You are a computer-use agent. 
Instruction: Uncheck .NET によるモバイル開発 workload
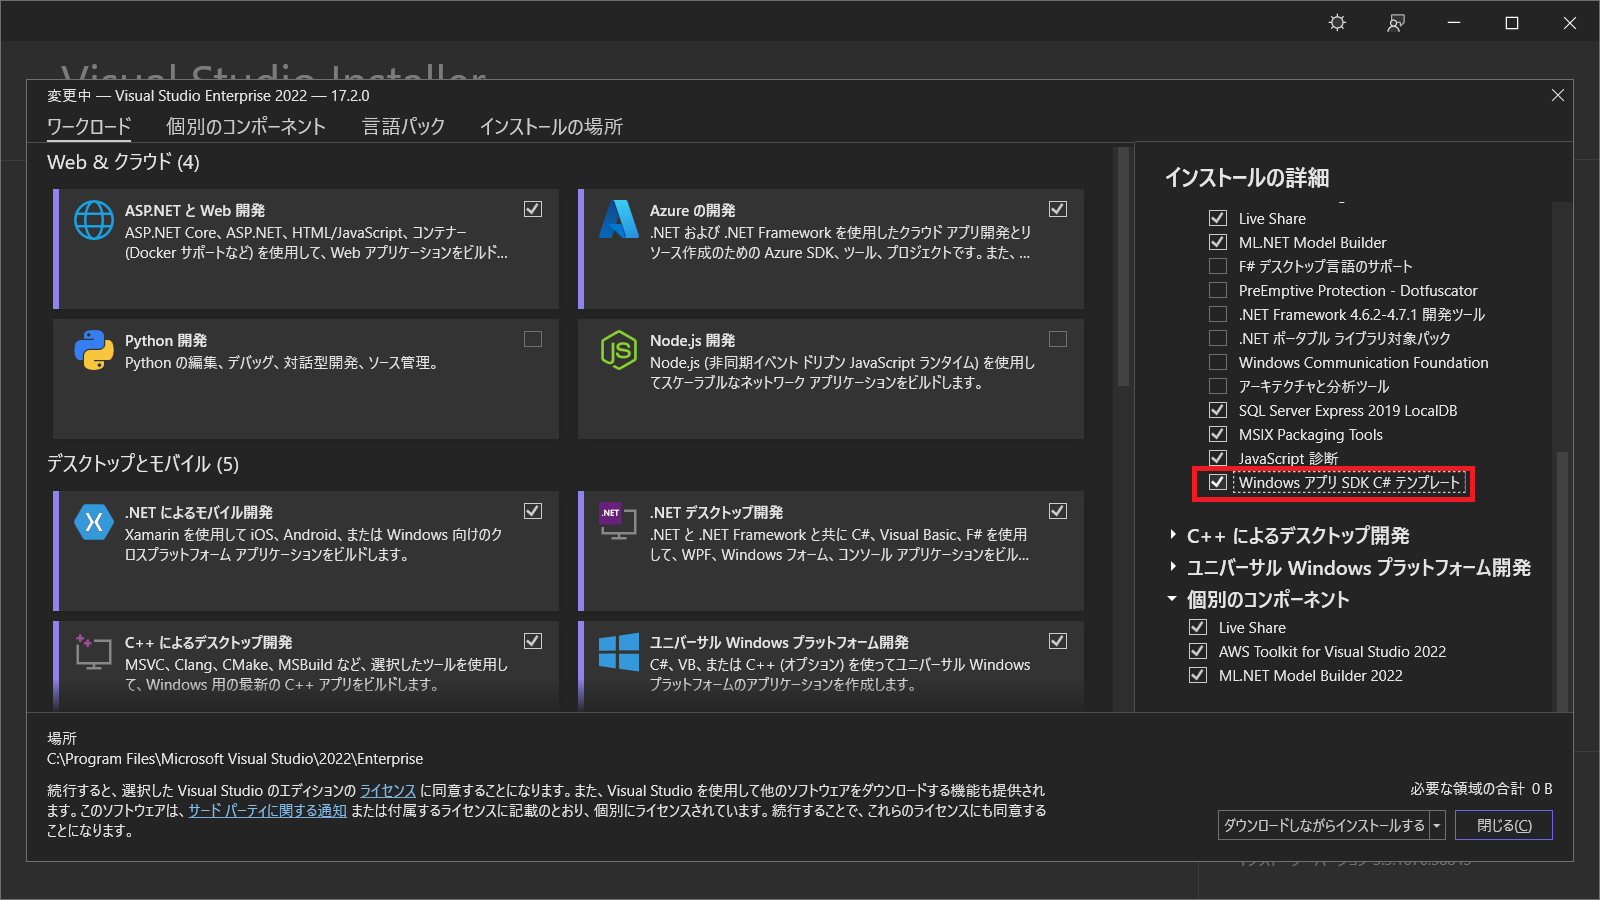[533, 511]
